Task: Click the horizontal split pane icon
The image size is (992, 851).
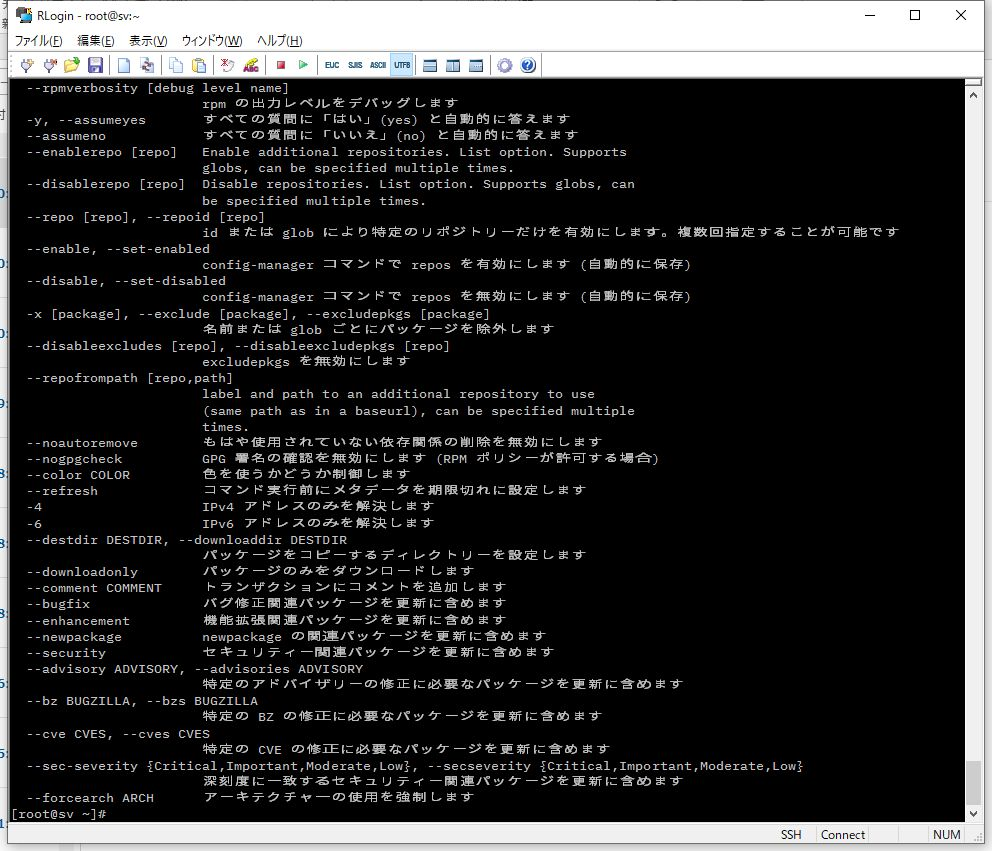Action: [430, 65]
